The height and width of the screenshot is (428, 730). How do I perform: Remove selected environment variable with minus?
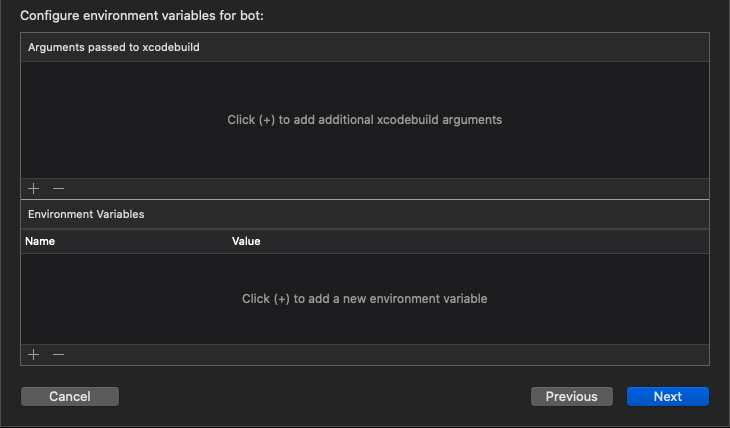pos(59,355)
